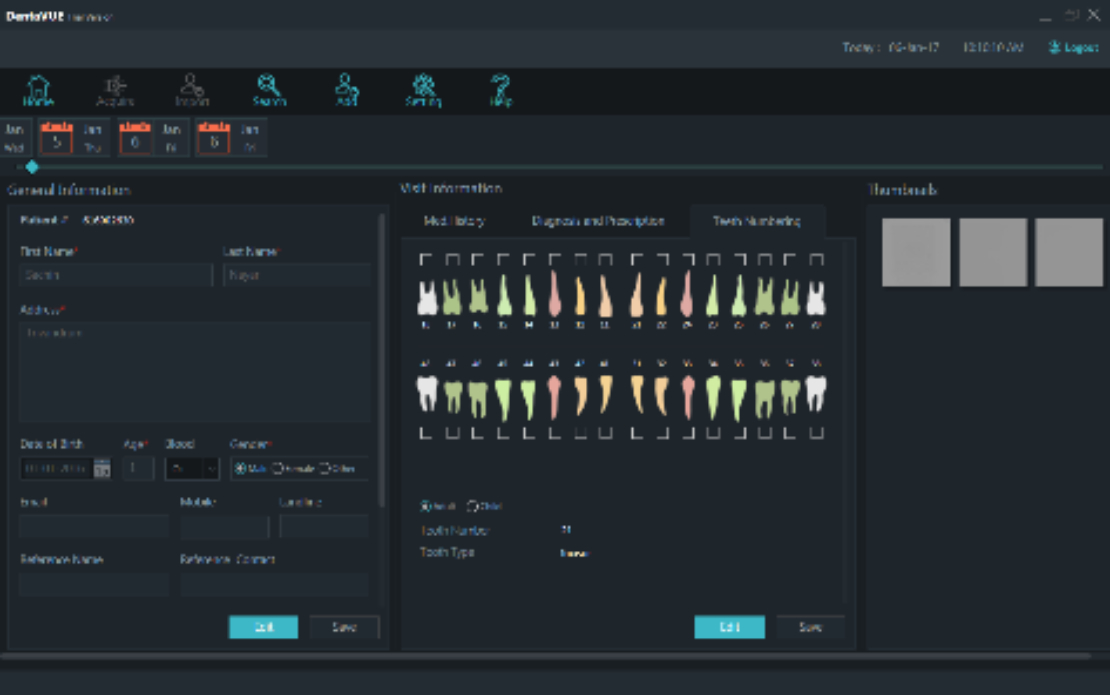Select Male gender radio button
Screen dimensions: 1110x695
pos(241,469)
